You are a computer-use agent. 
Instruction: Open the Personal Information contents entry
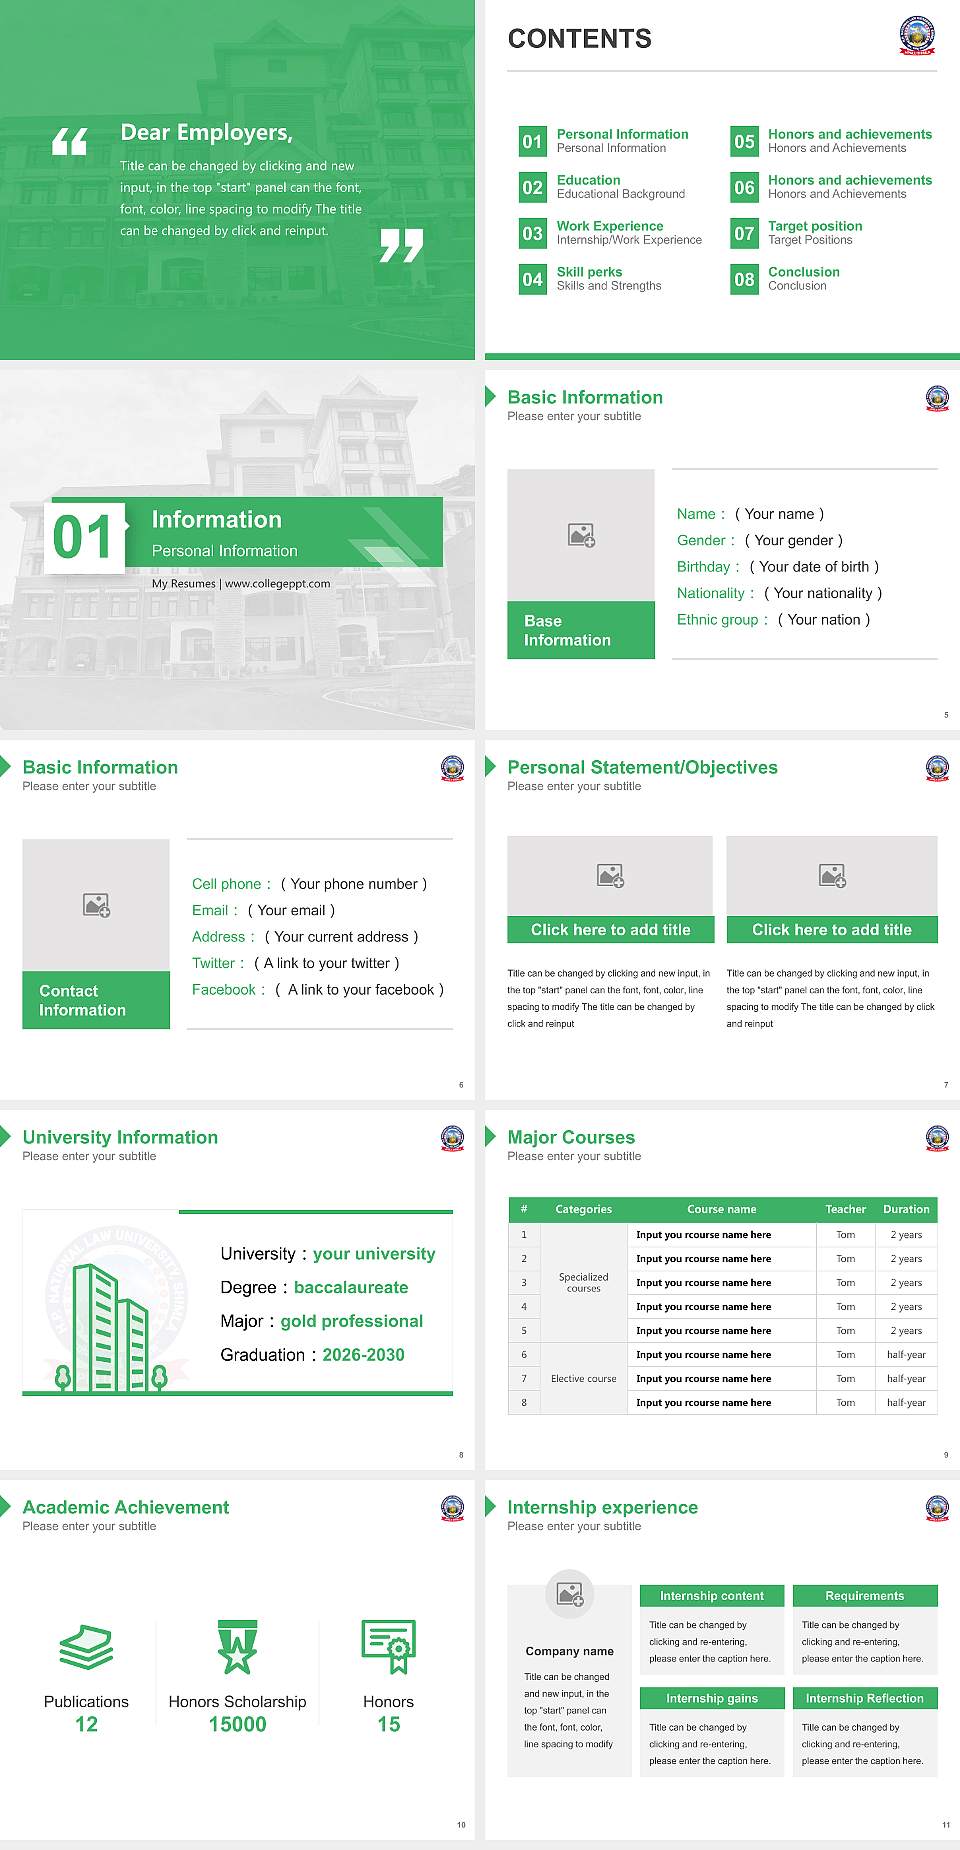pos(622,141)
